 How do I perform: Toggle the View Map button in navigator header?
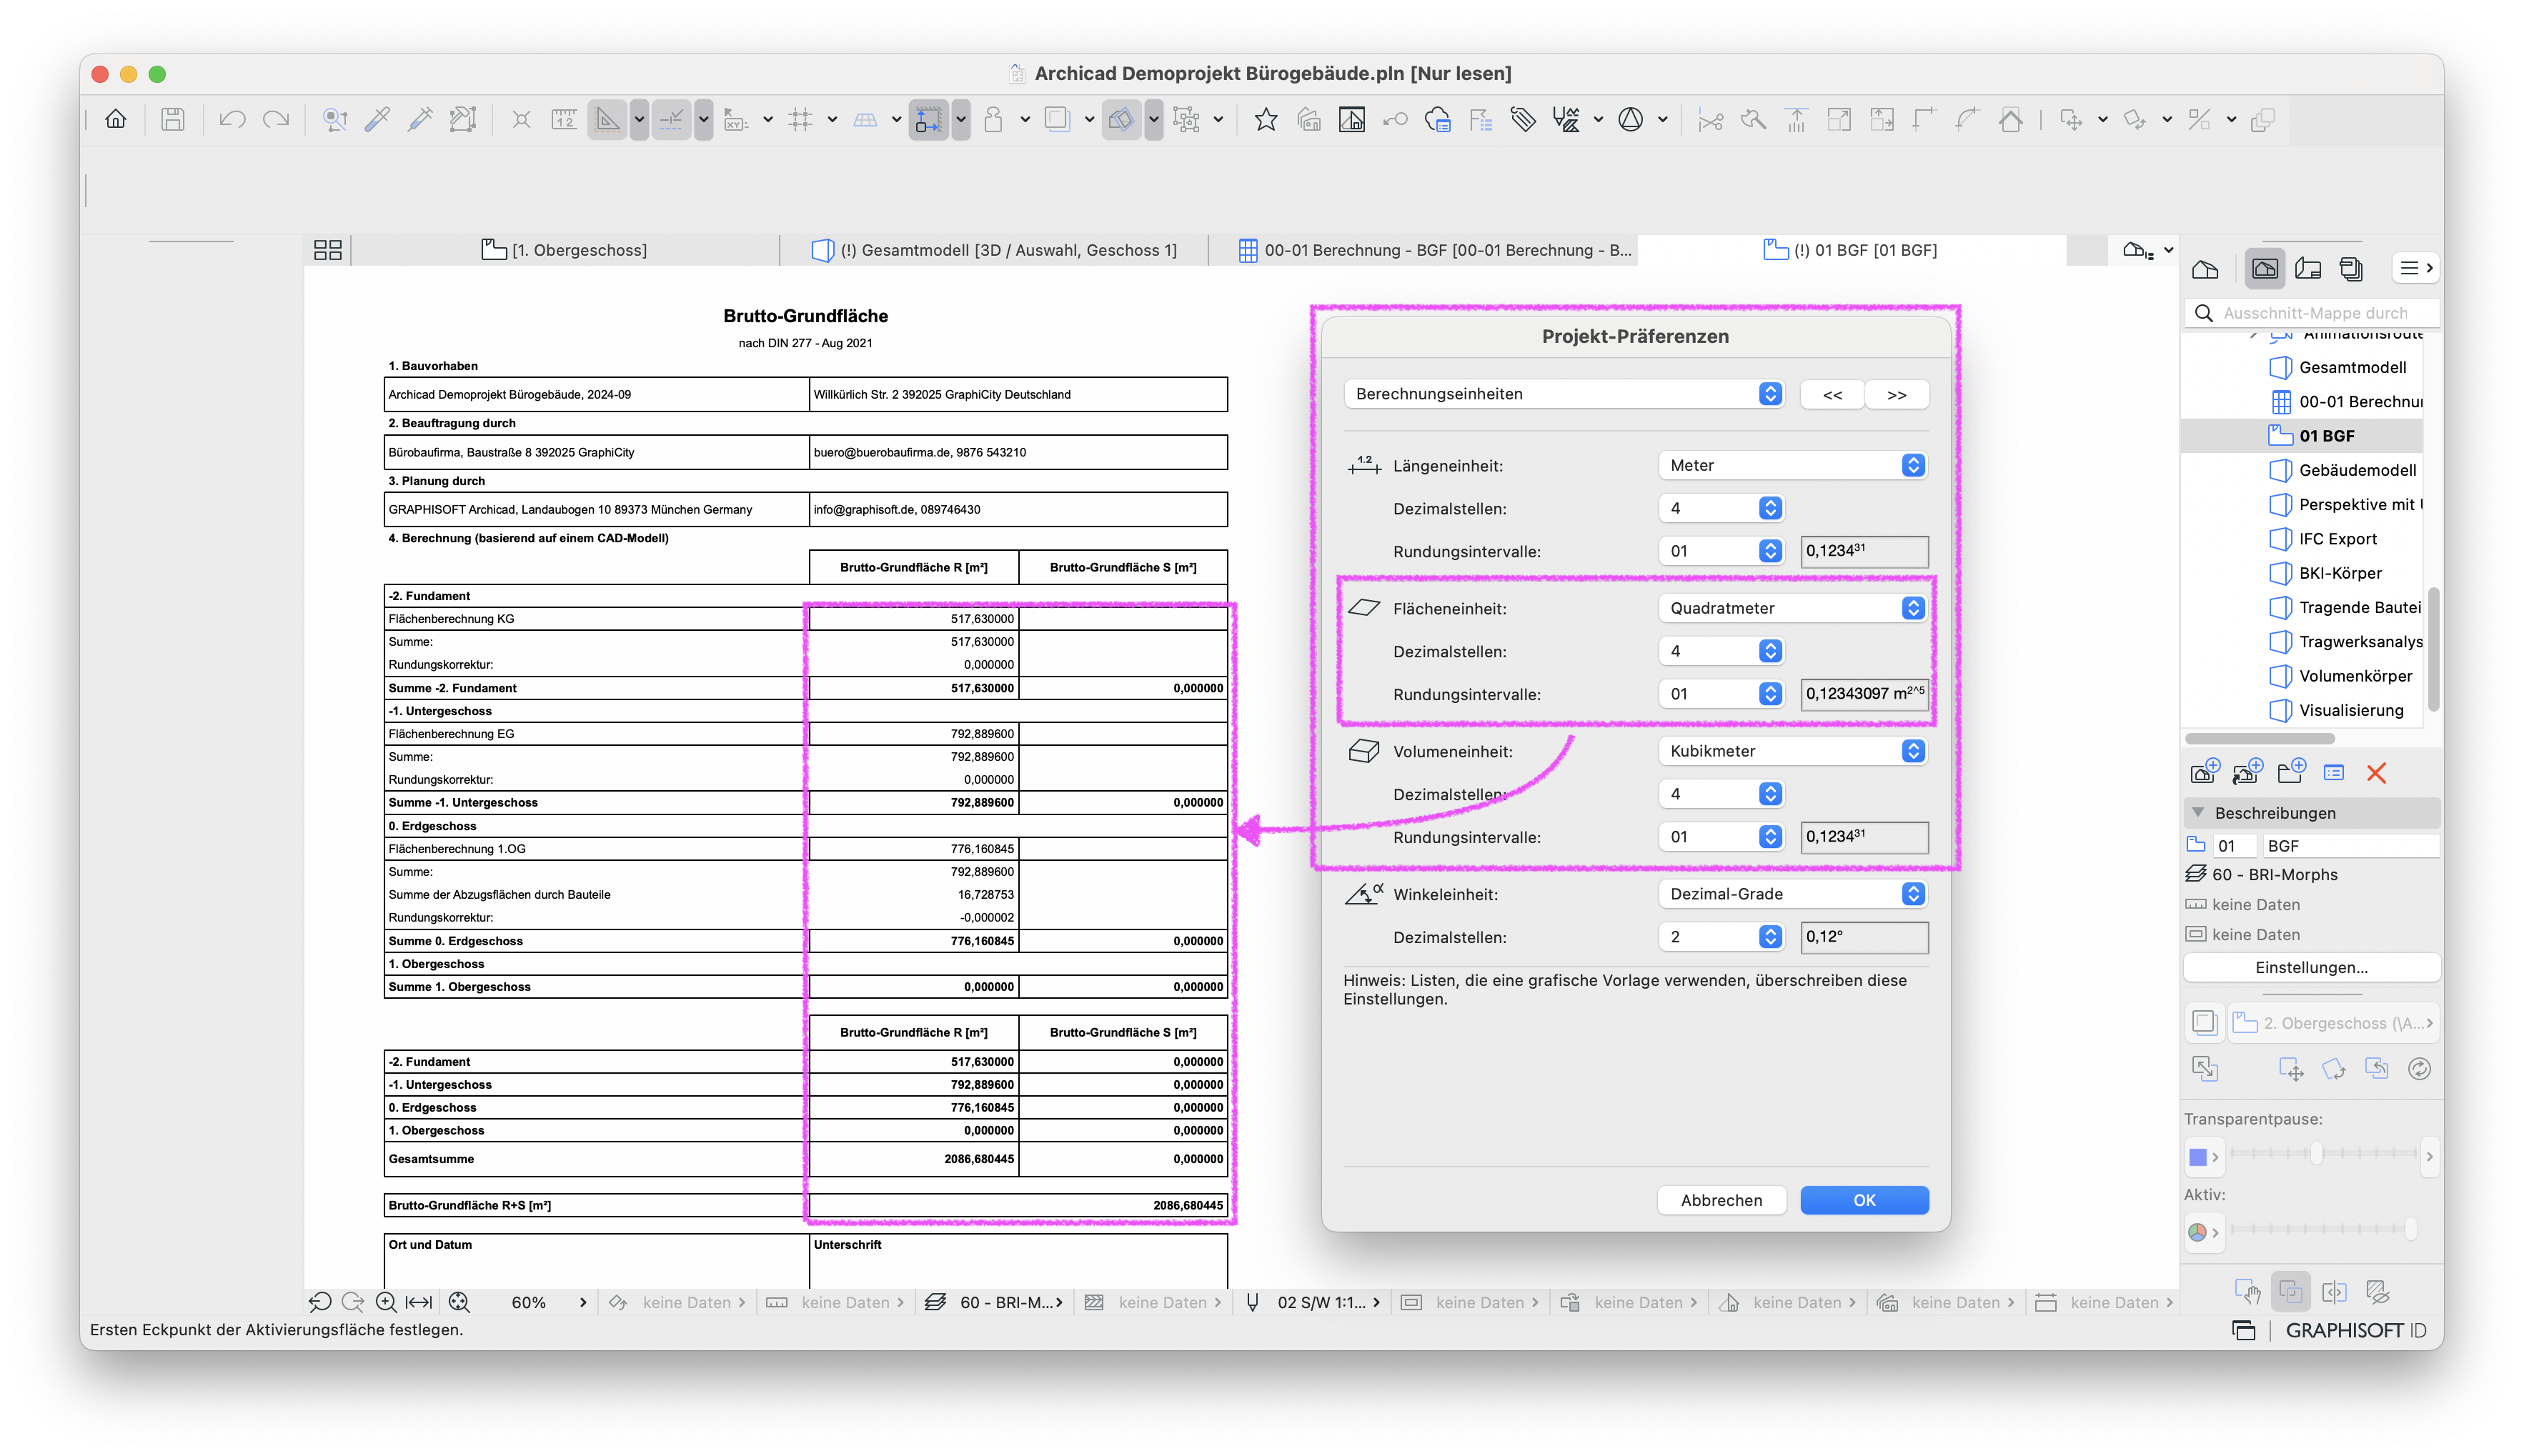pyautogui.click(x=2264, y=268)
